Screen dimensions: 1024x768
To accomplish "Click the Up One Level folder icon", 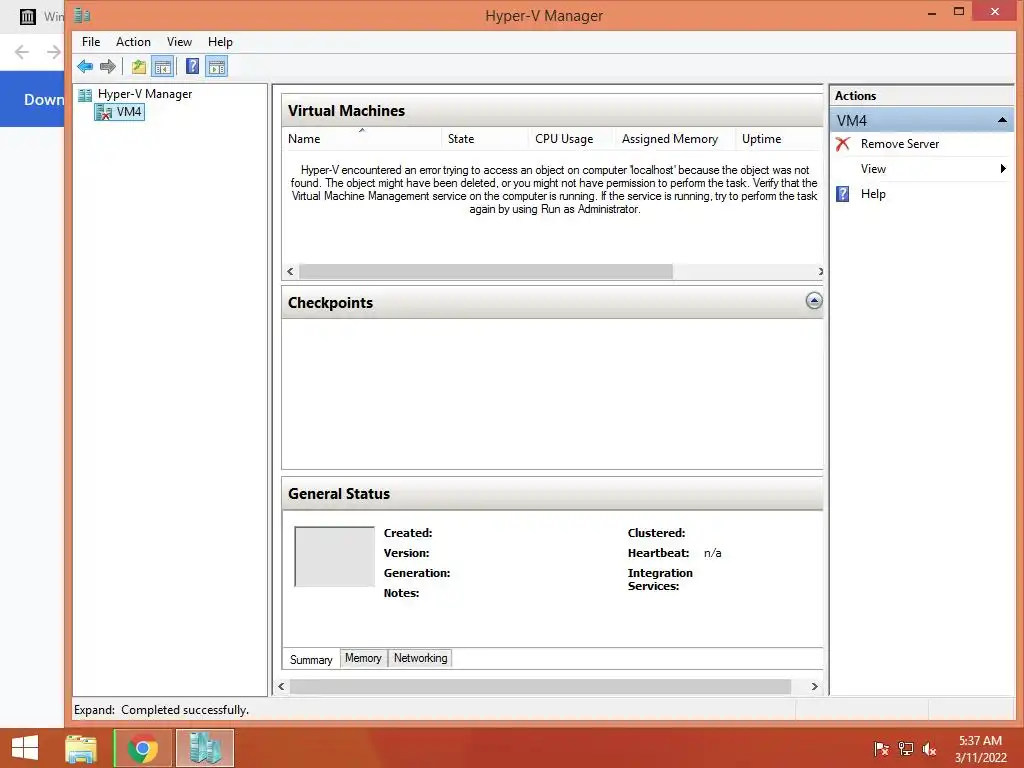I will (138, 66).
